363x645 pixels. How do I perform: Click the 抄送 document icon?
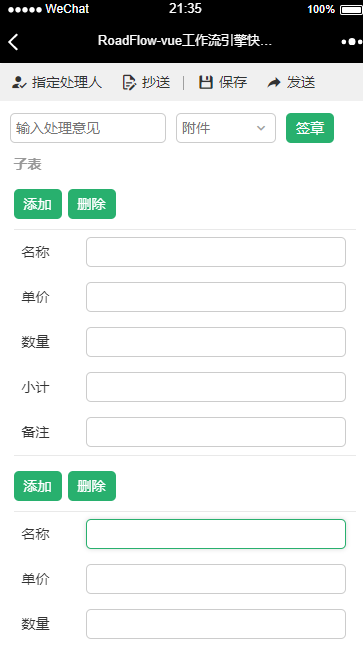click(129, 82)
